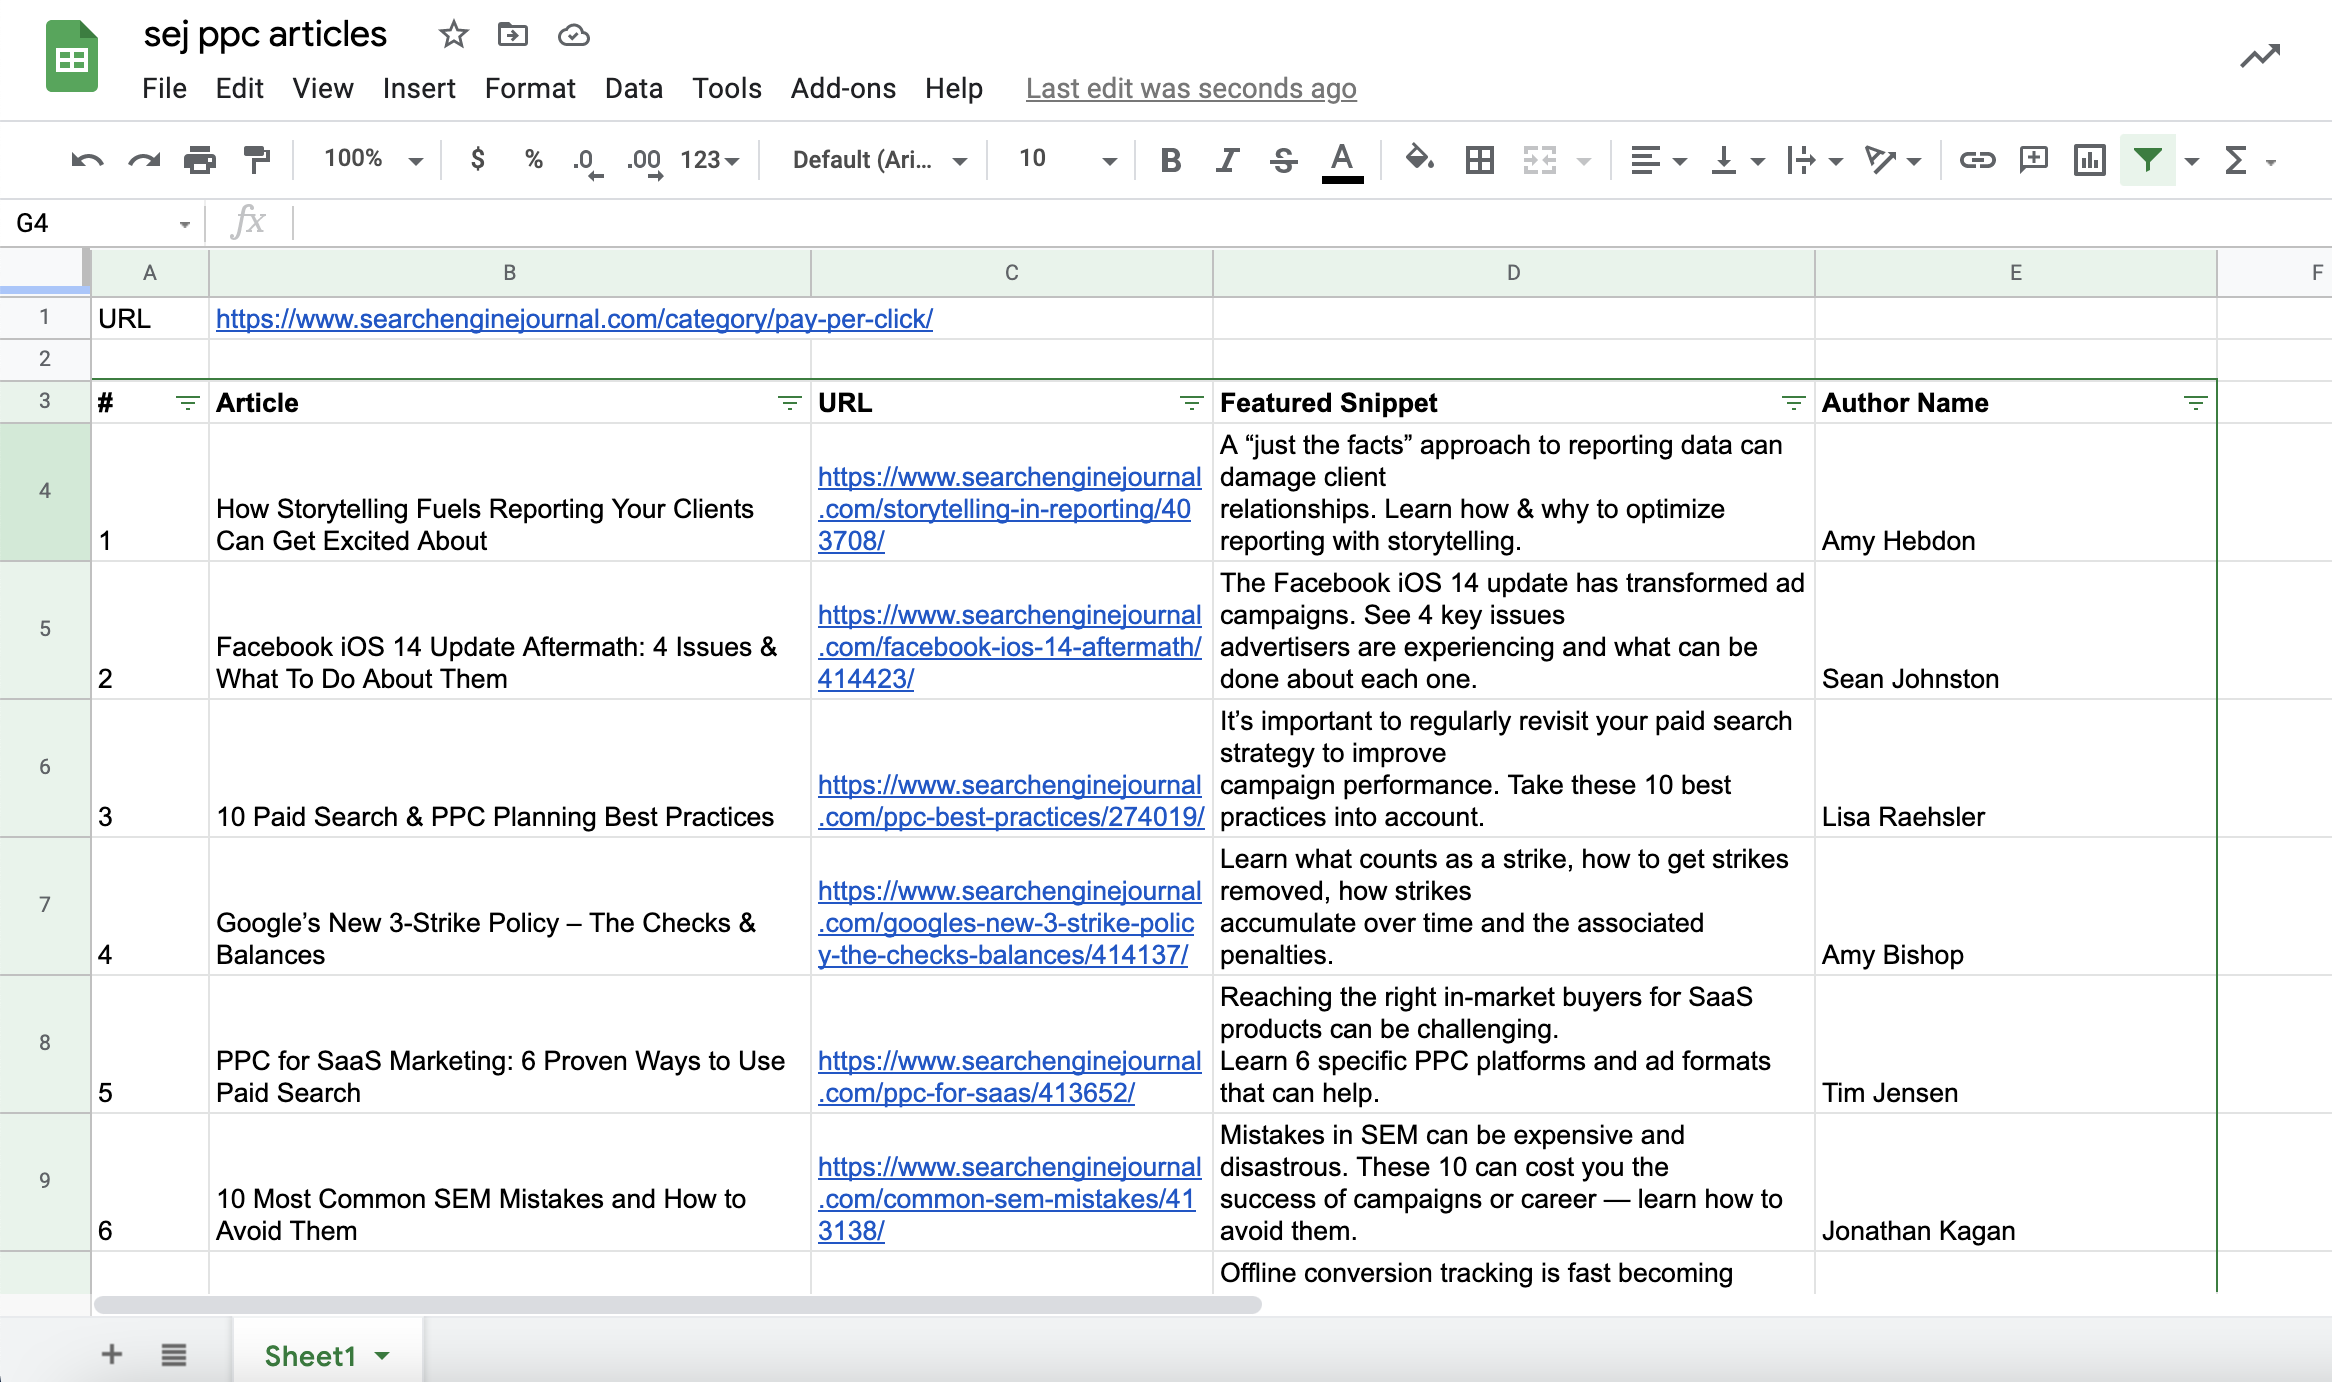This screenshot has width=2332, height=1382.
Task: Open the pay-per-click category link
Action: 574,319
